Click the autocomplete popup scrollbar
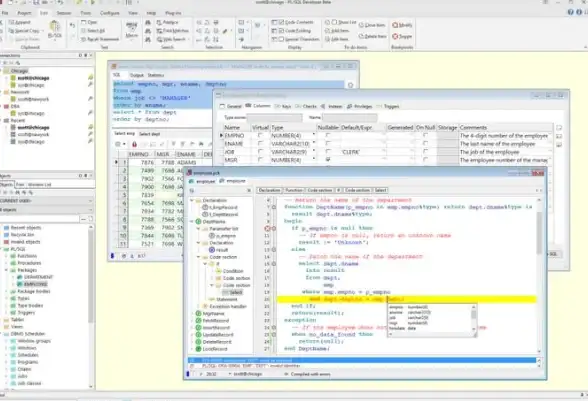The height and width of the screenshot is (401, 588). pyautogui.click(x=474, y=318)
